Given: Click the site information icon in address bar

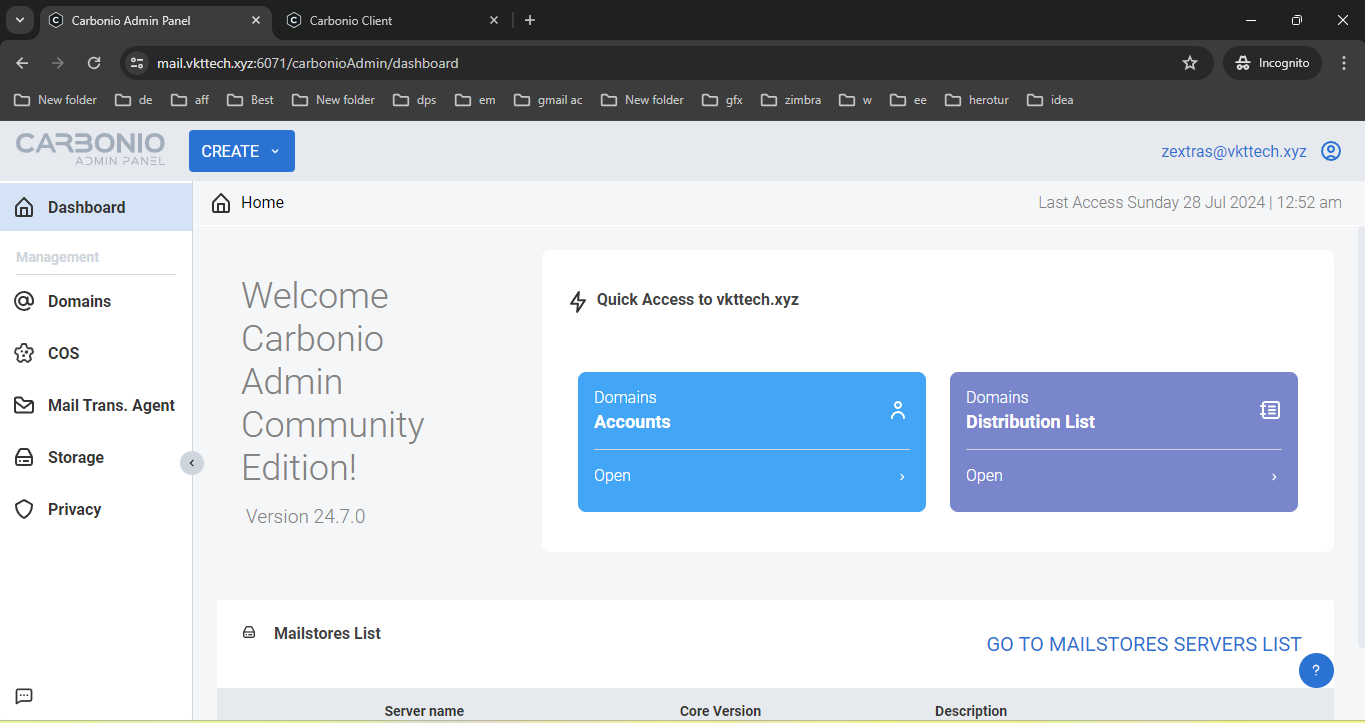Looking at the screenshot, I should click(x=138, y=63).
